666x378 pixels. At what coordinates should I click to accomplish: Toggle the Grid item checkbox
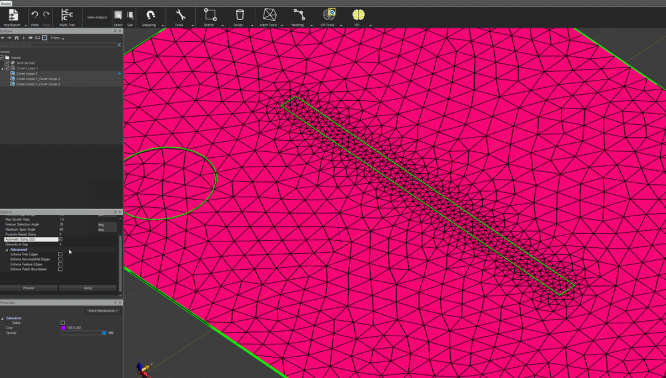click(x=7, y=63)
